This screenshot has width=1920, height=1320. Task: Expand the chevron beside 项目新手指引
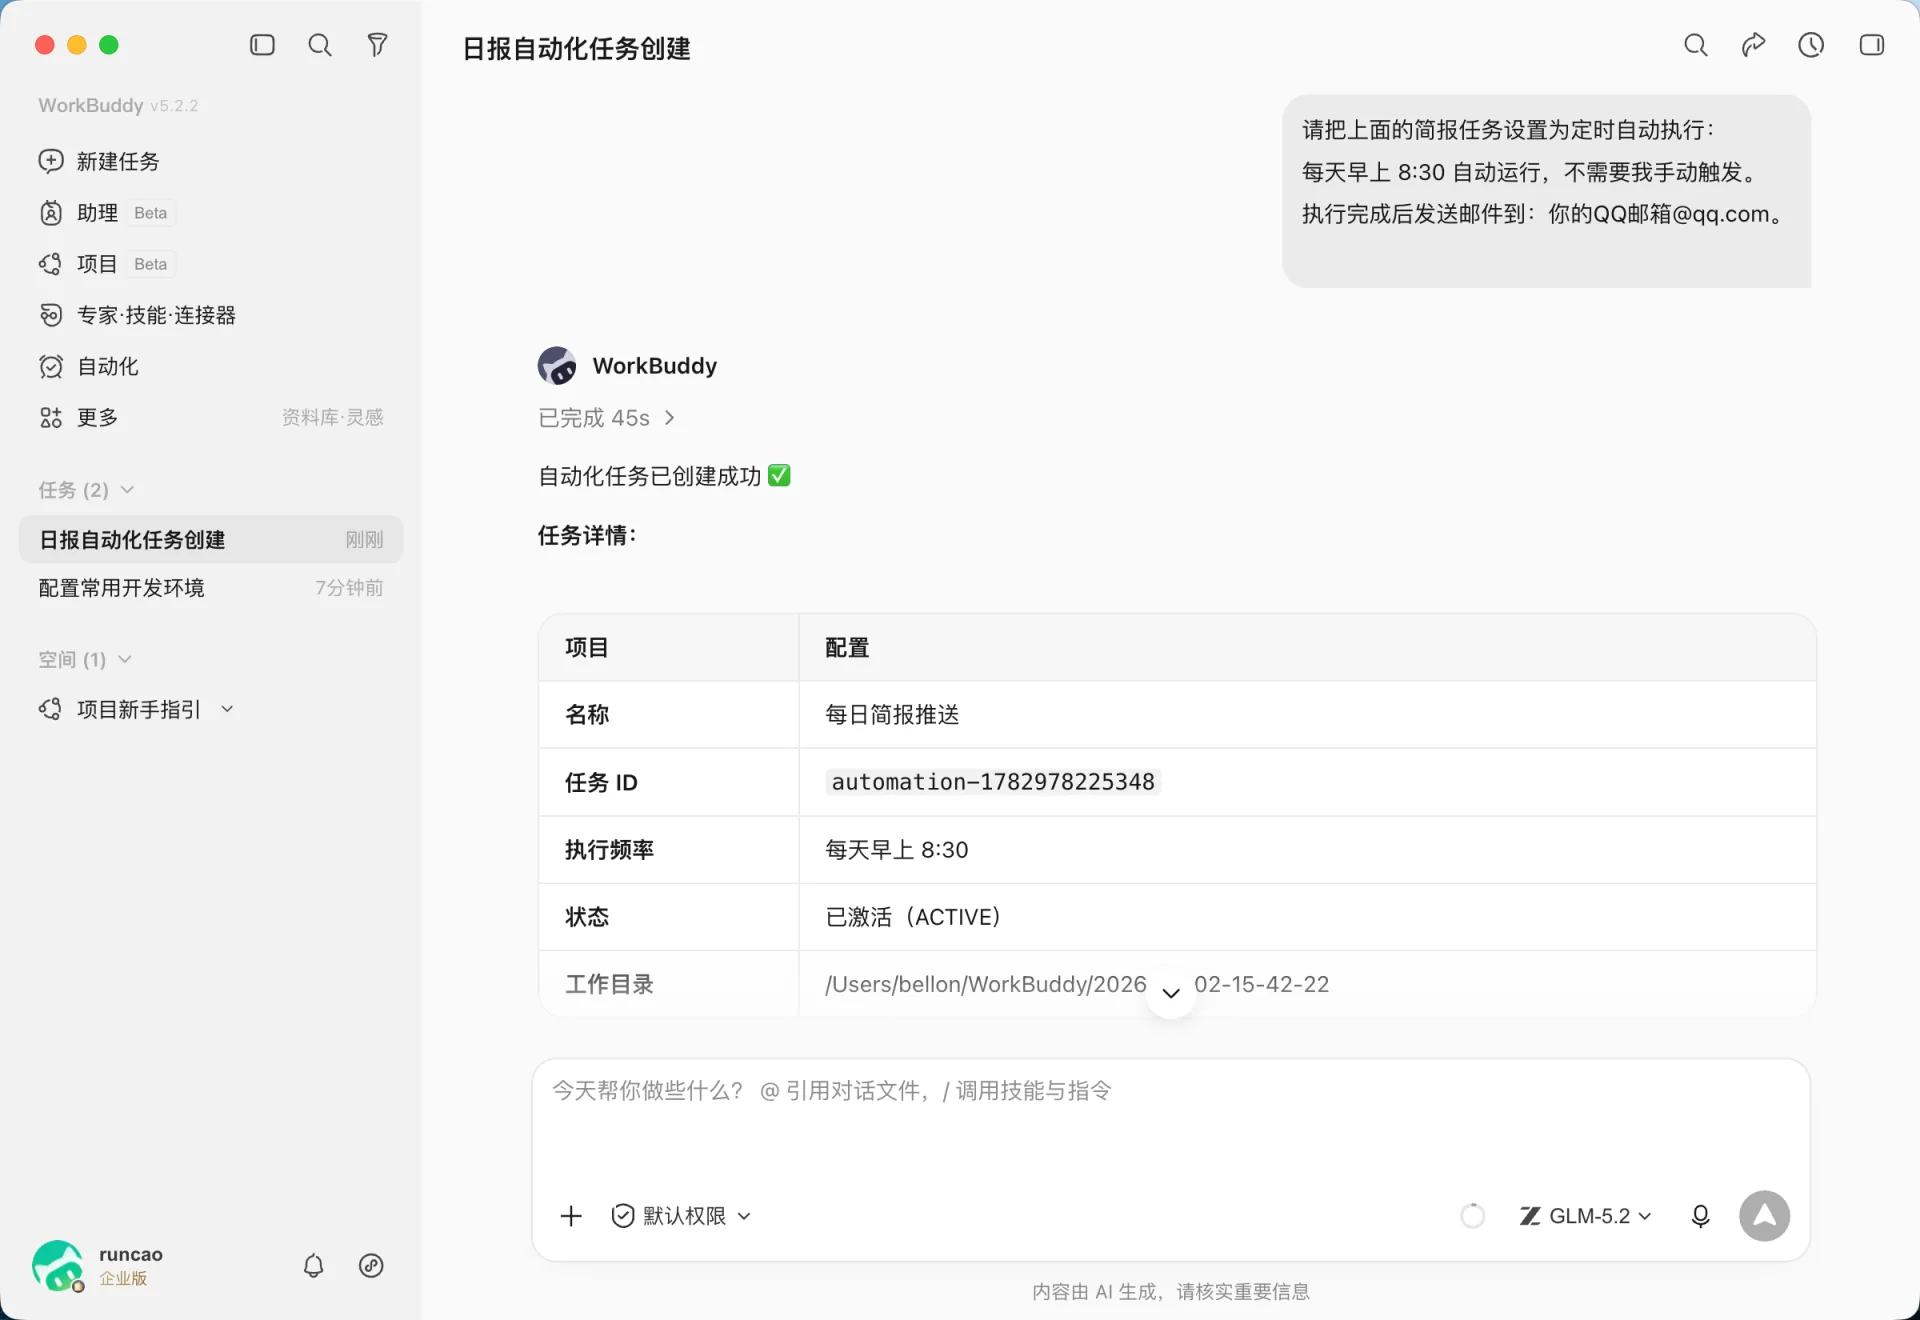pos(228,709)
